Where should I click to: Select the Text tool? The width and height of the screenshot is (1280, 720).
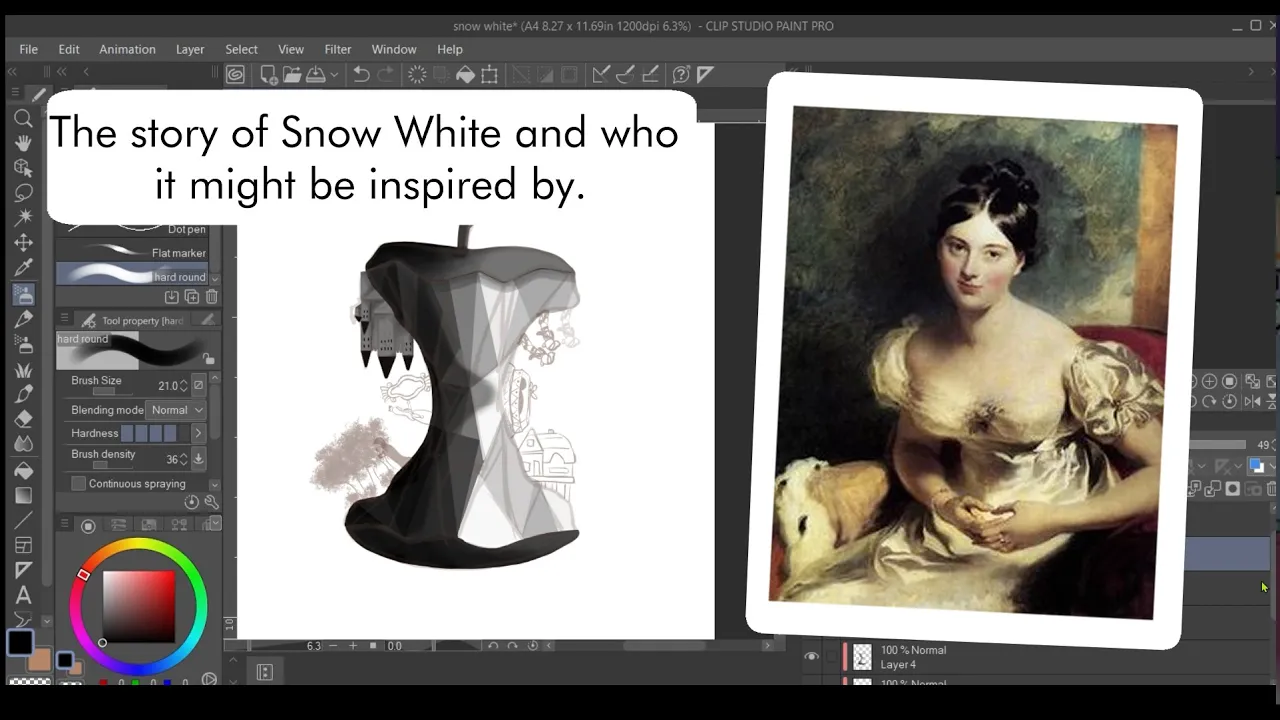(23, 596)
